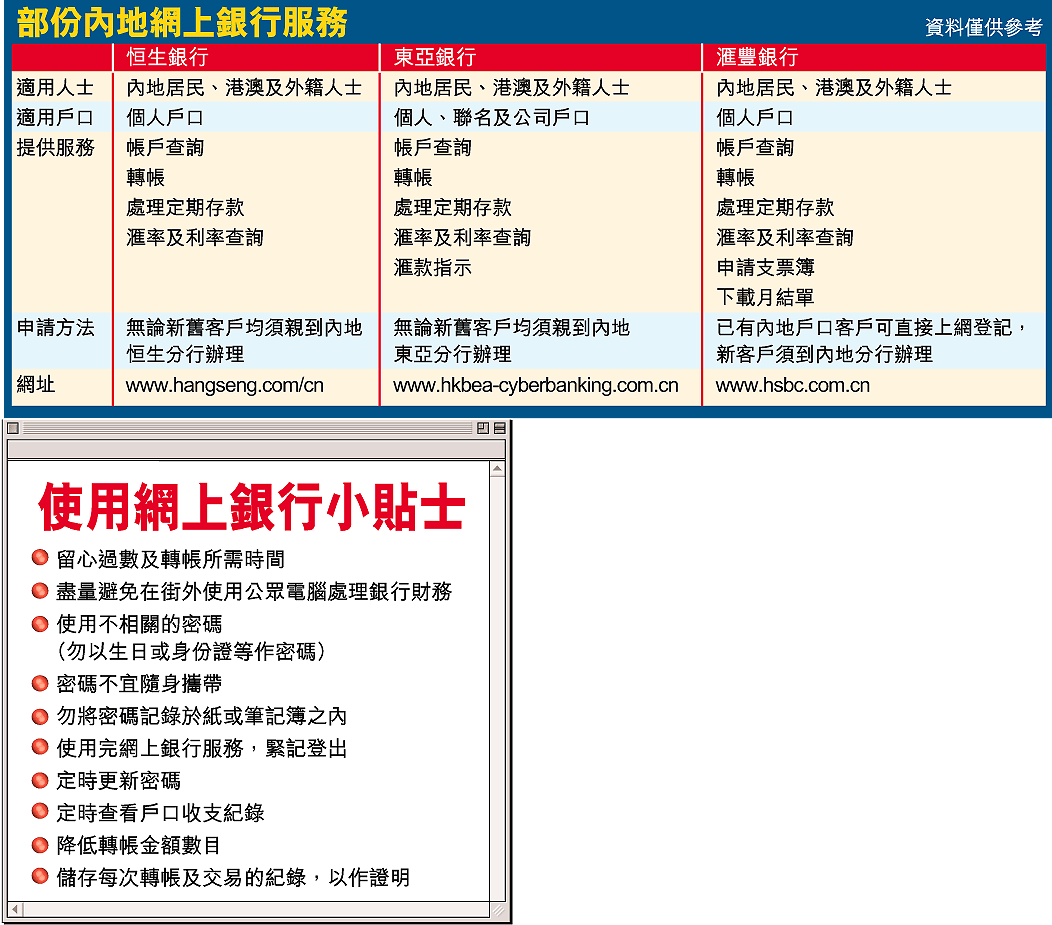Select the 東亞銀行 column header
Screen dimensions: 1052x925
pyautogui.click(x=434, y=57)
